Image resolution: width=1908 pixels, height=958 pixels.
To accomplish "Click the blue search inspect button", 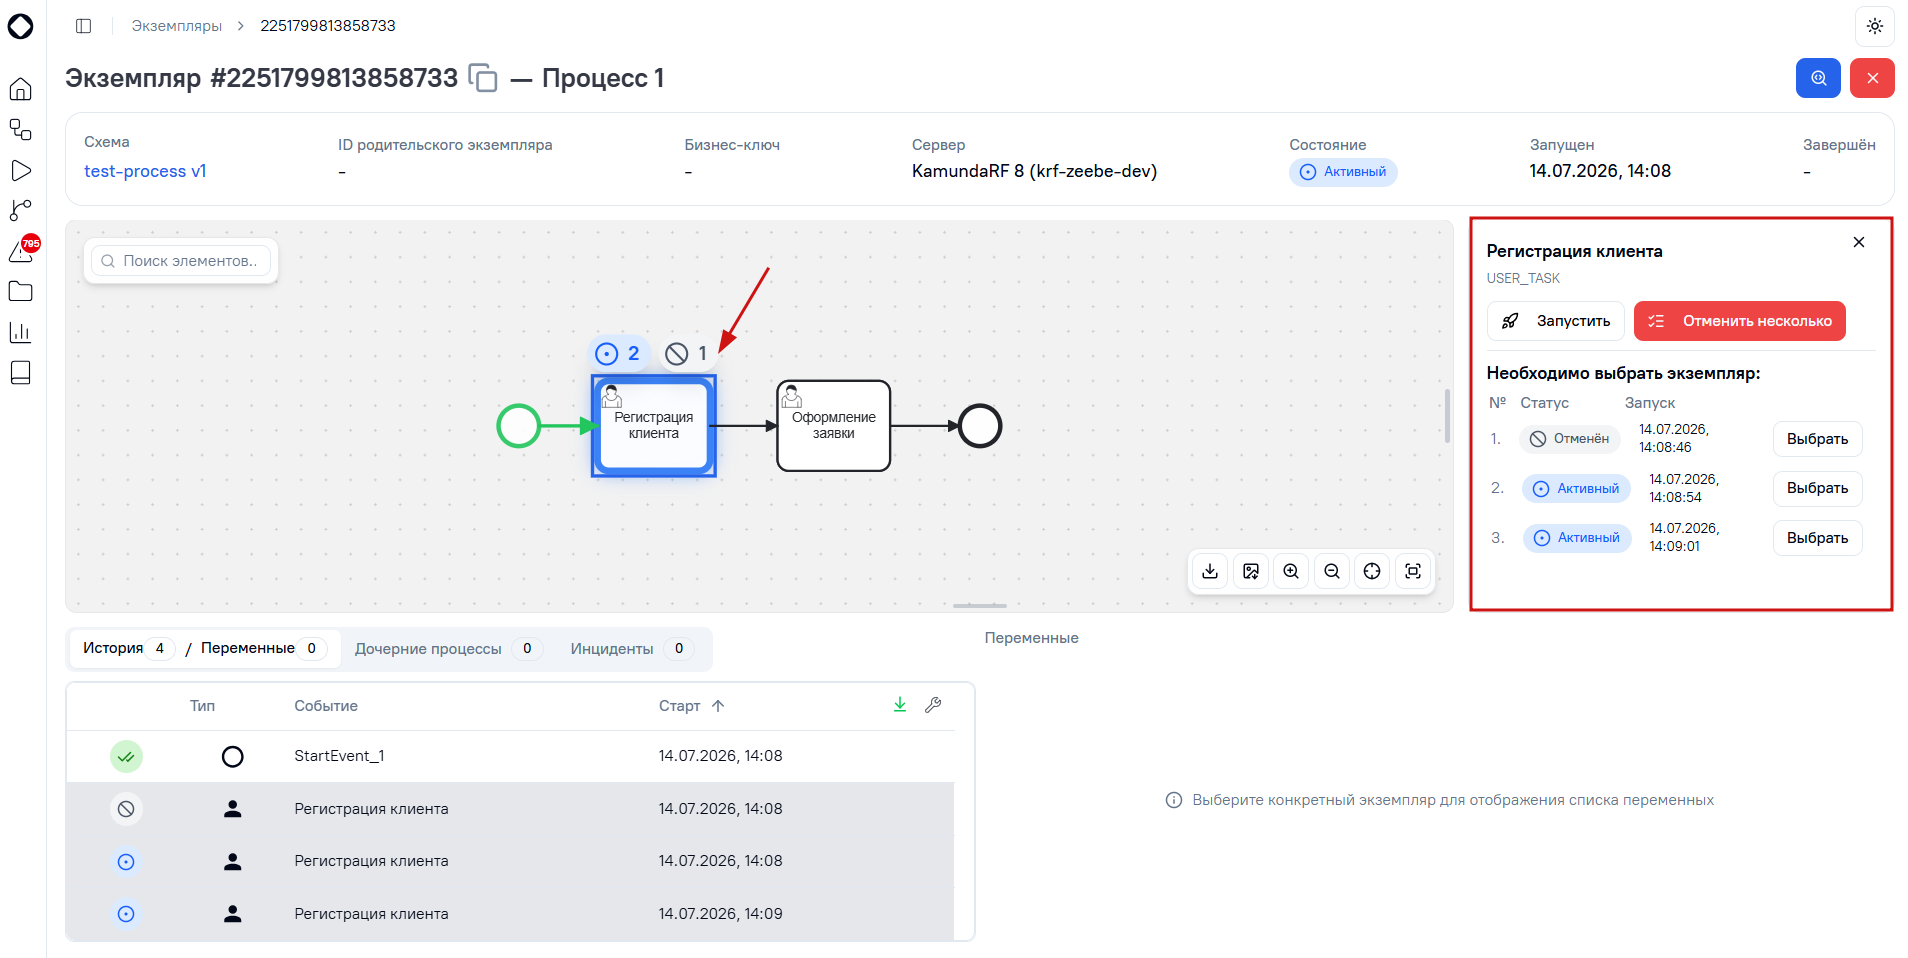I will click(x=1818, y=78).
